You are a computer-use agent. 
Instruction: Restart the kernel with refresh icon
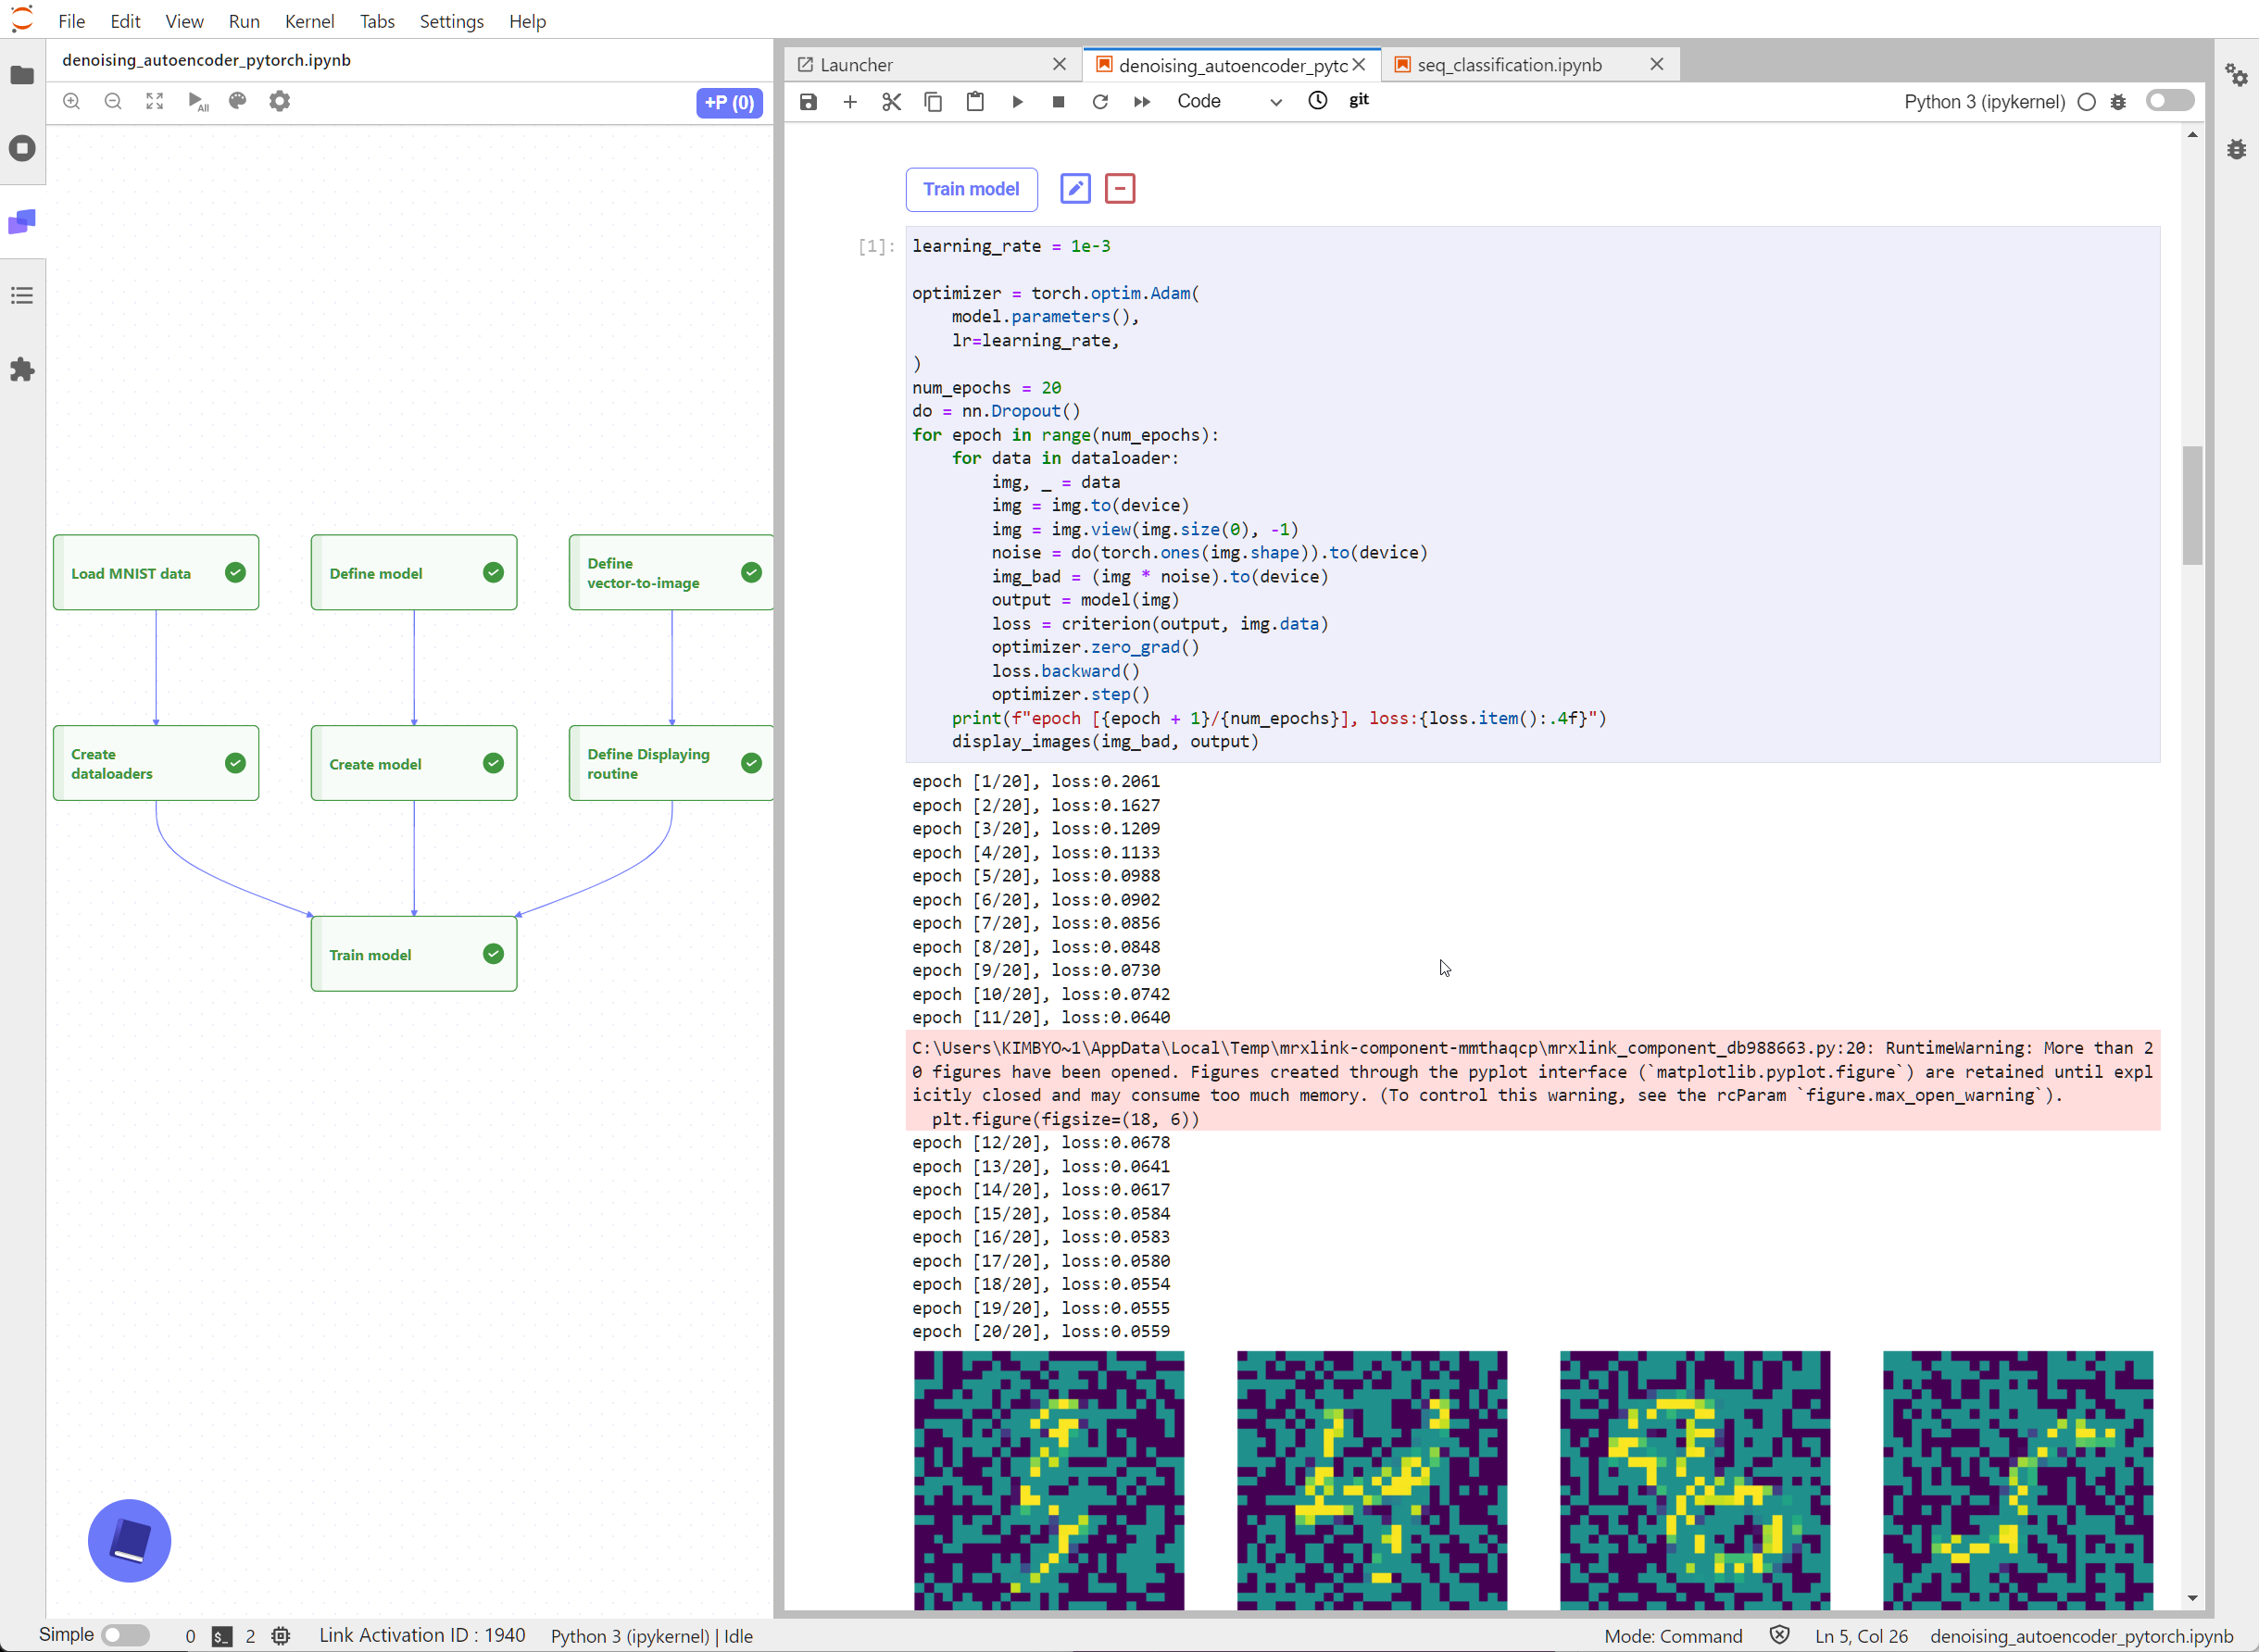click(x=1100, y=102)
